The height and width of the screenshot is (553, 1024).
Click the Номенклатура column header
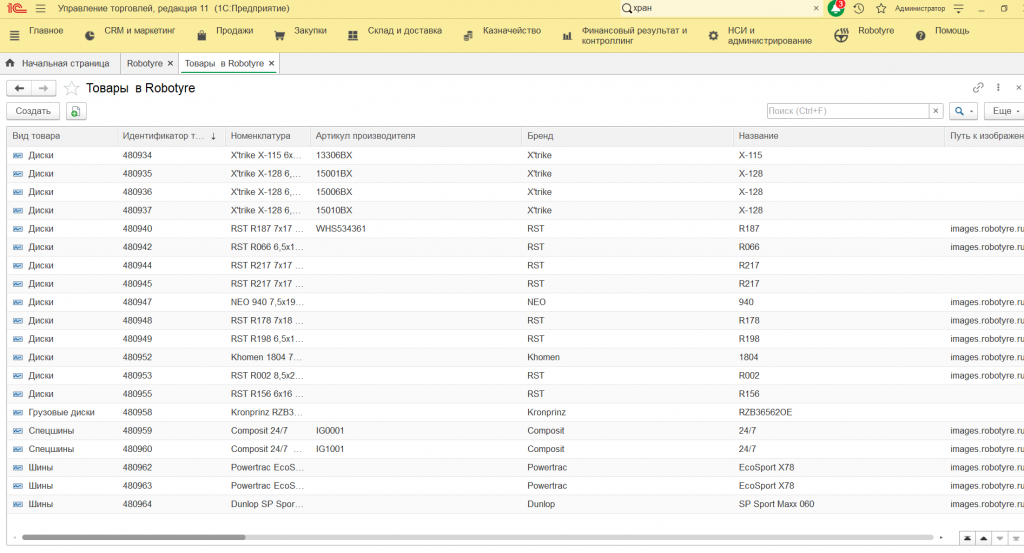point(268,136)
